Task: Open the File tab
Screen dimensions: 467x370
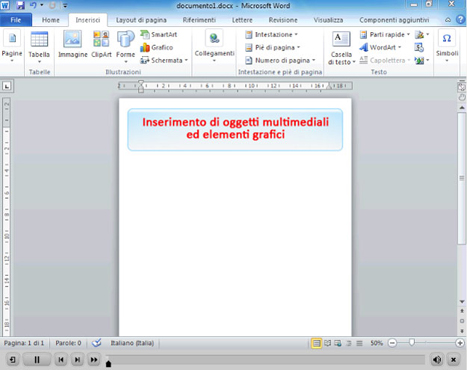Action: (x=16, y=20)
